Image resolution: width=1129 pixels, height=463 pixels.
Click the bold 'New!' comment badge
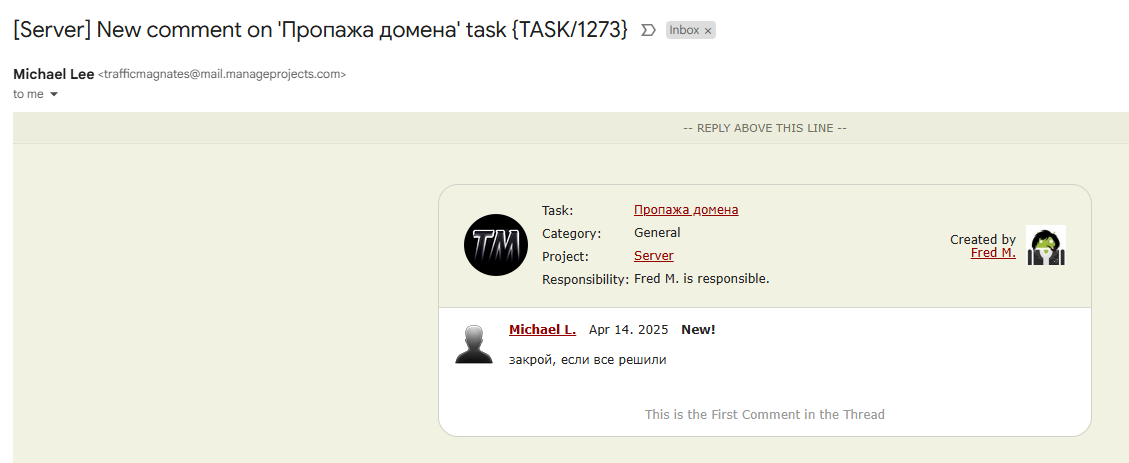[698, 329]
